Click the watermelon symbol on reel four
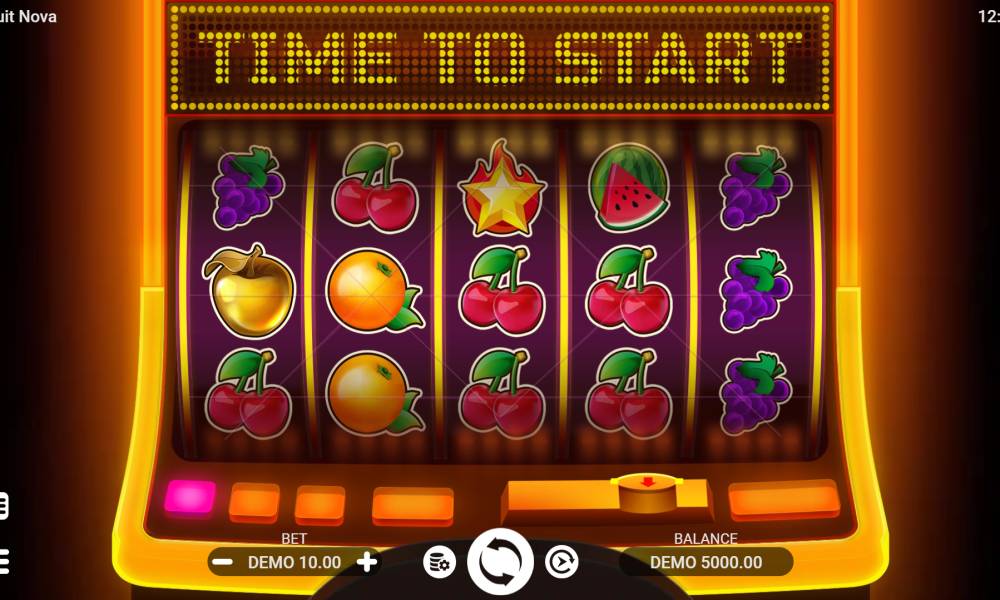The image size is (1000, 600). coord(628,186)
